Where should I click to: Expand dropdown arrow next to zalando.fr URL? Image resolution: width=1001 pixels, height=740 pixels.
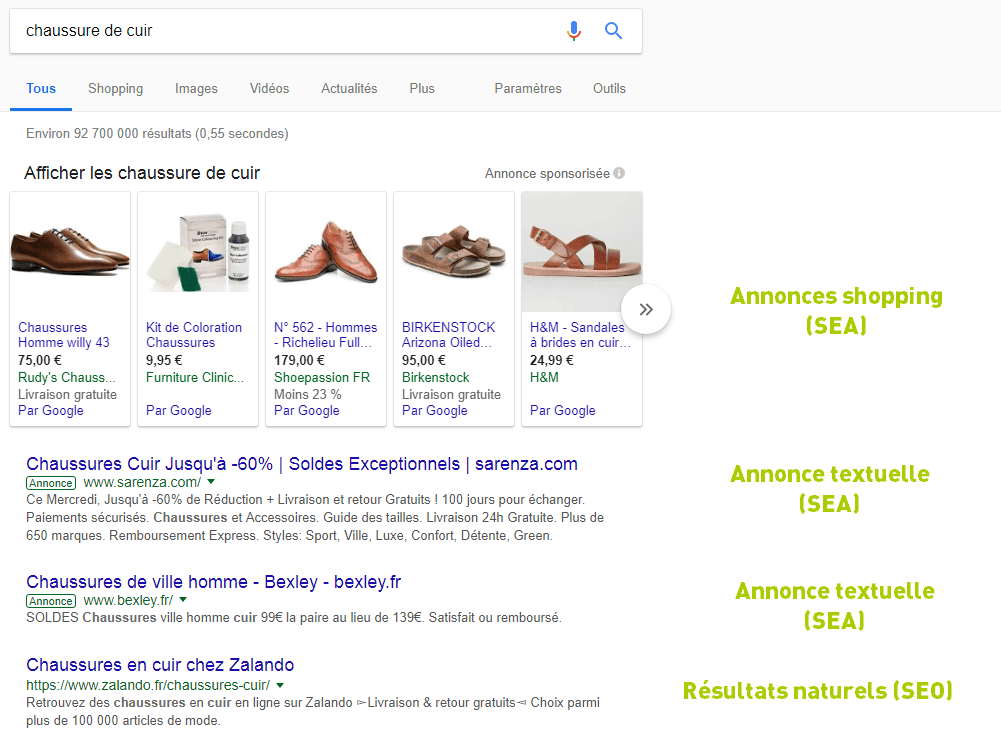[x=280, y=685]
